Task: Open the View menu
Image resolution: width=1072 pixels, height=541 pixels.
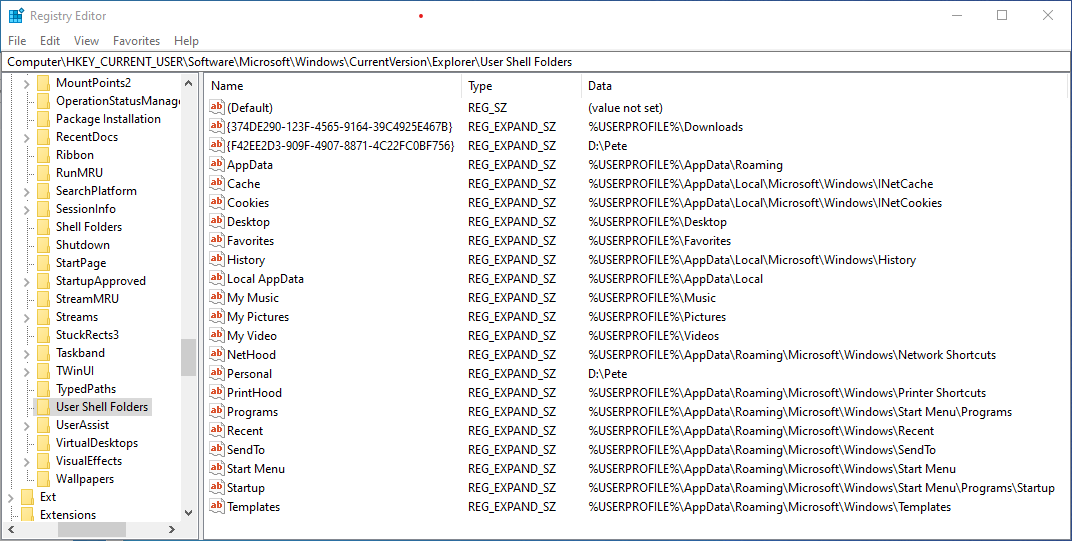Action: click(x=86, y=41)
